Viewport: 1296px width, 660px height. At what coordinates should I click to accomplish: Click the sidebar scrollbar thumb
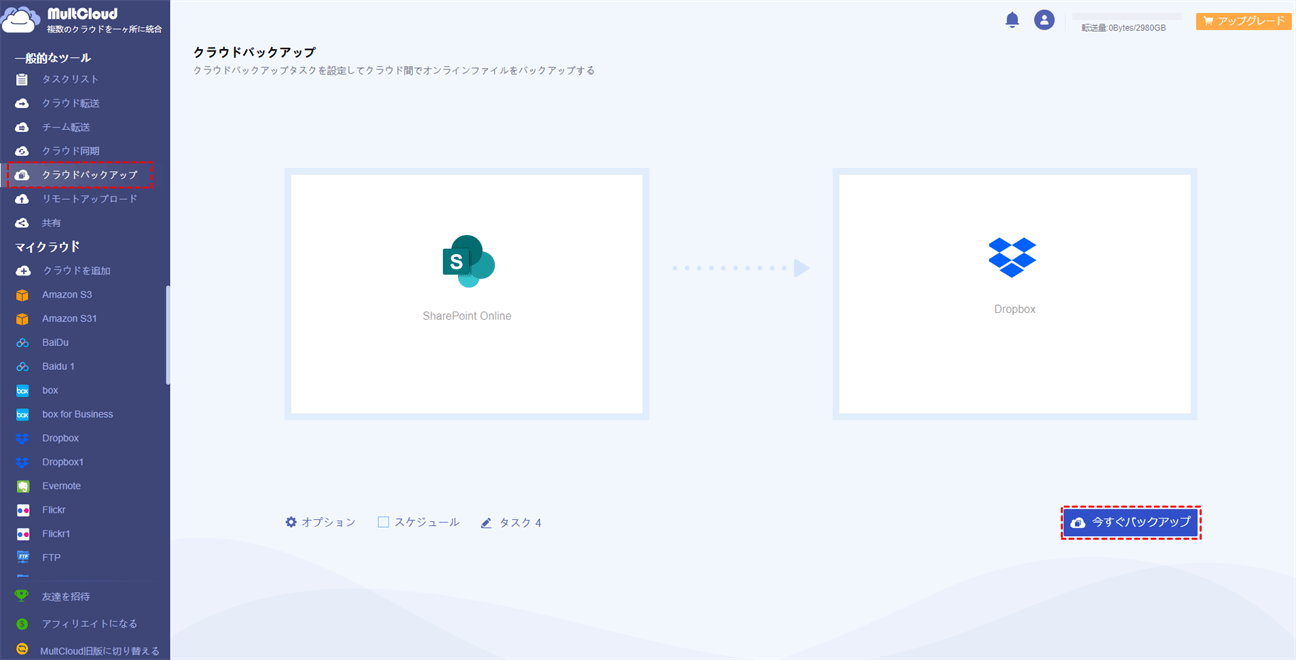point(168,335)
